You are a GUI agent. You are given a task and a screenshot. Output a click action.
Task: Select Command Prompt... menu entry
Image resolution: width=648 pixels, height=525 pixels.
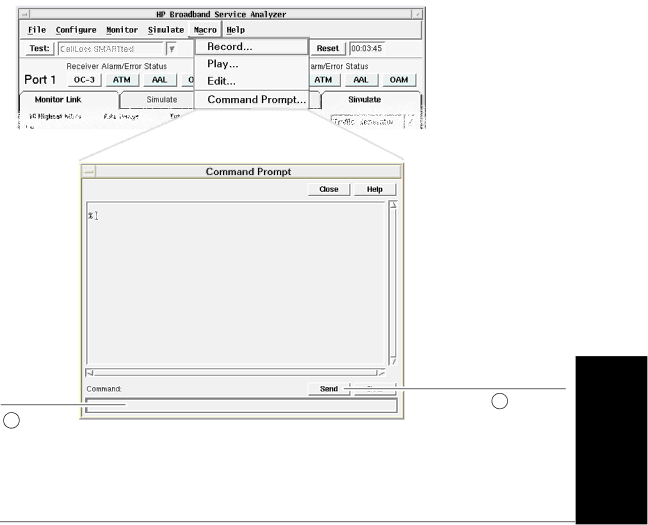pos(252,100)
